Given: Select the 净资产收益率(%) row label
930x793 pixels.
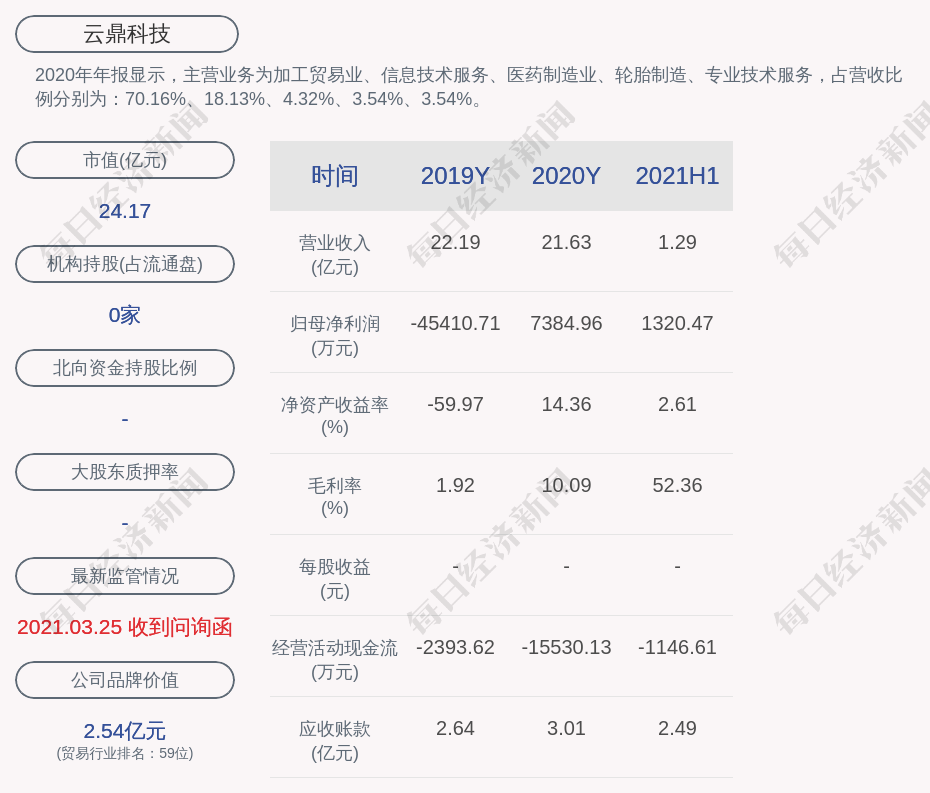Looking at the screenshot, I should click(x=335, y=416).
